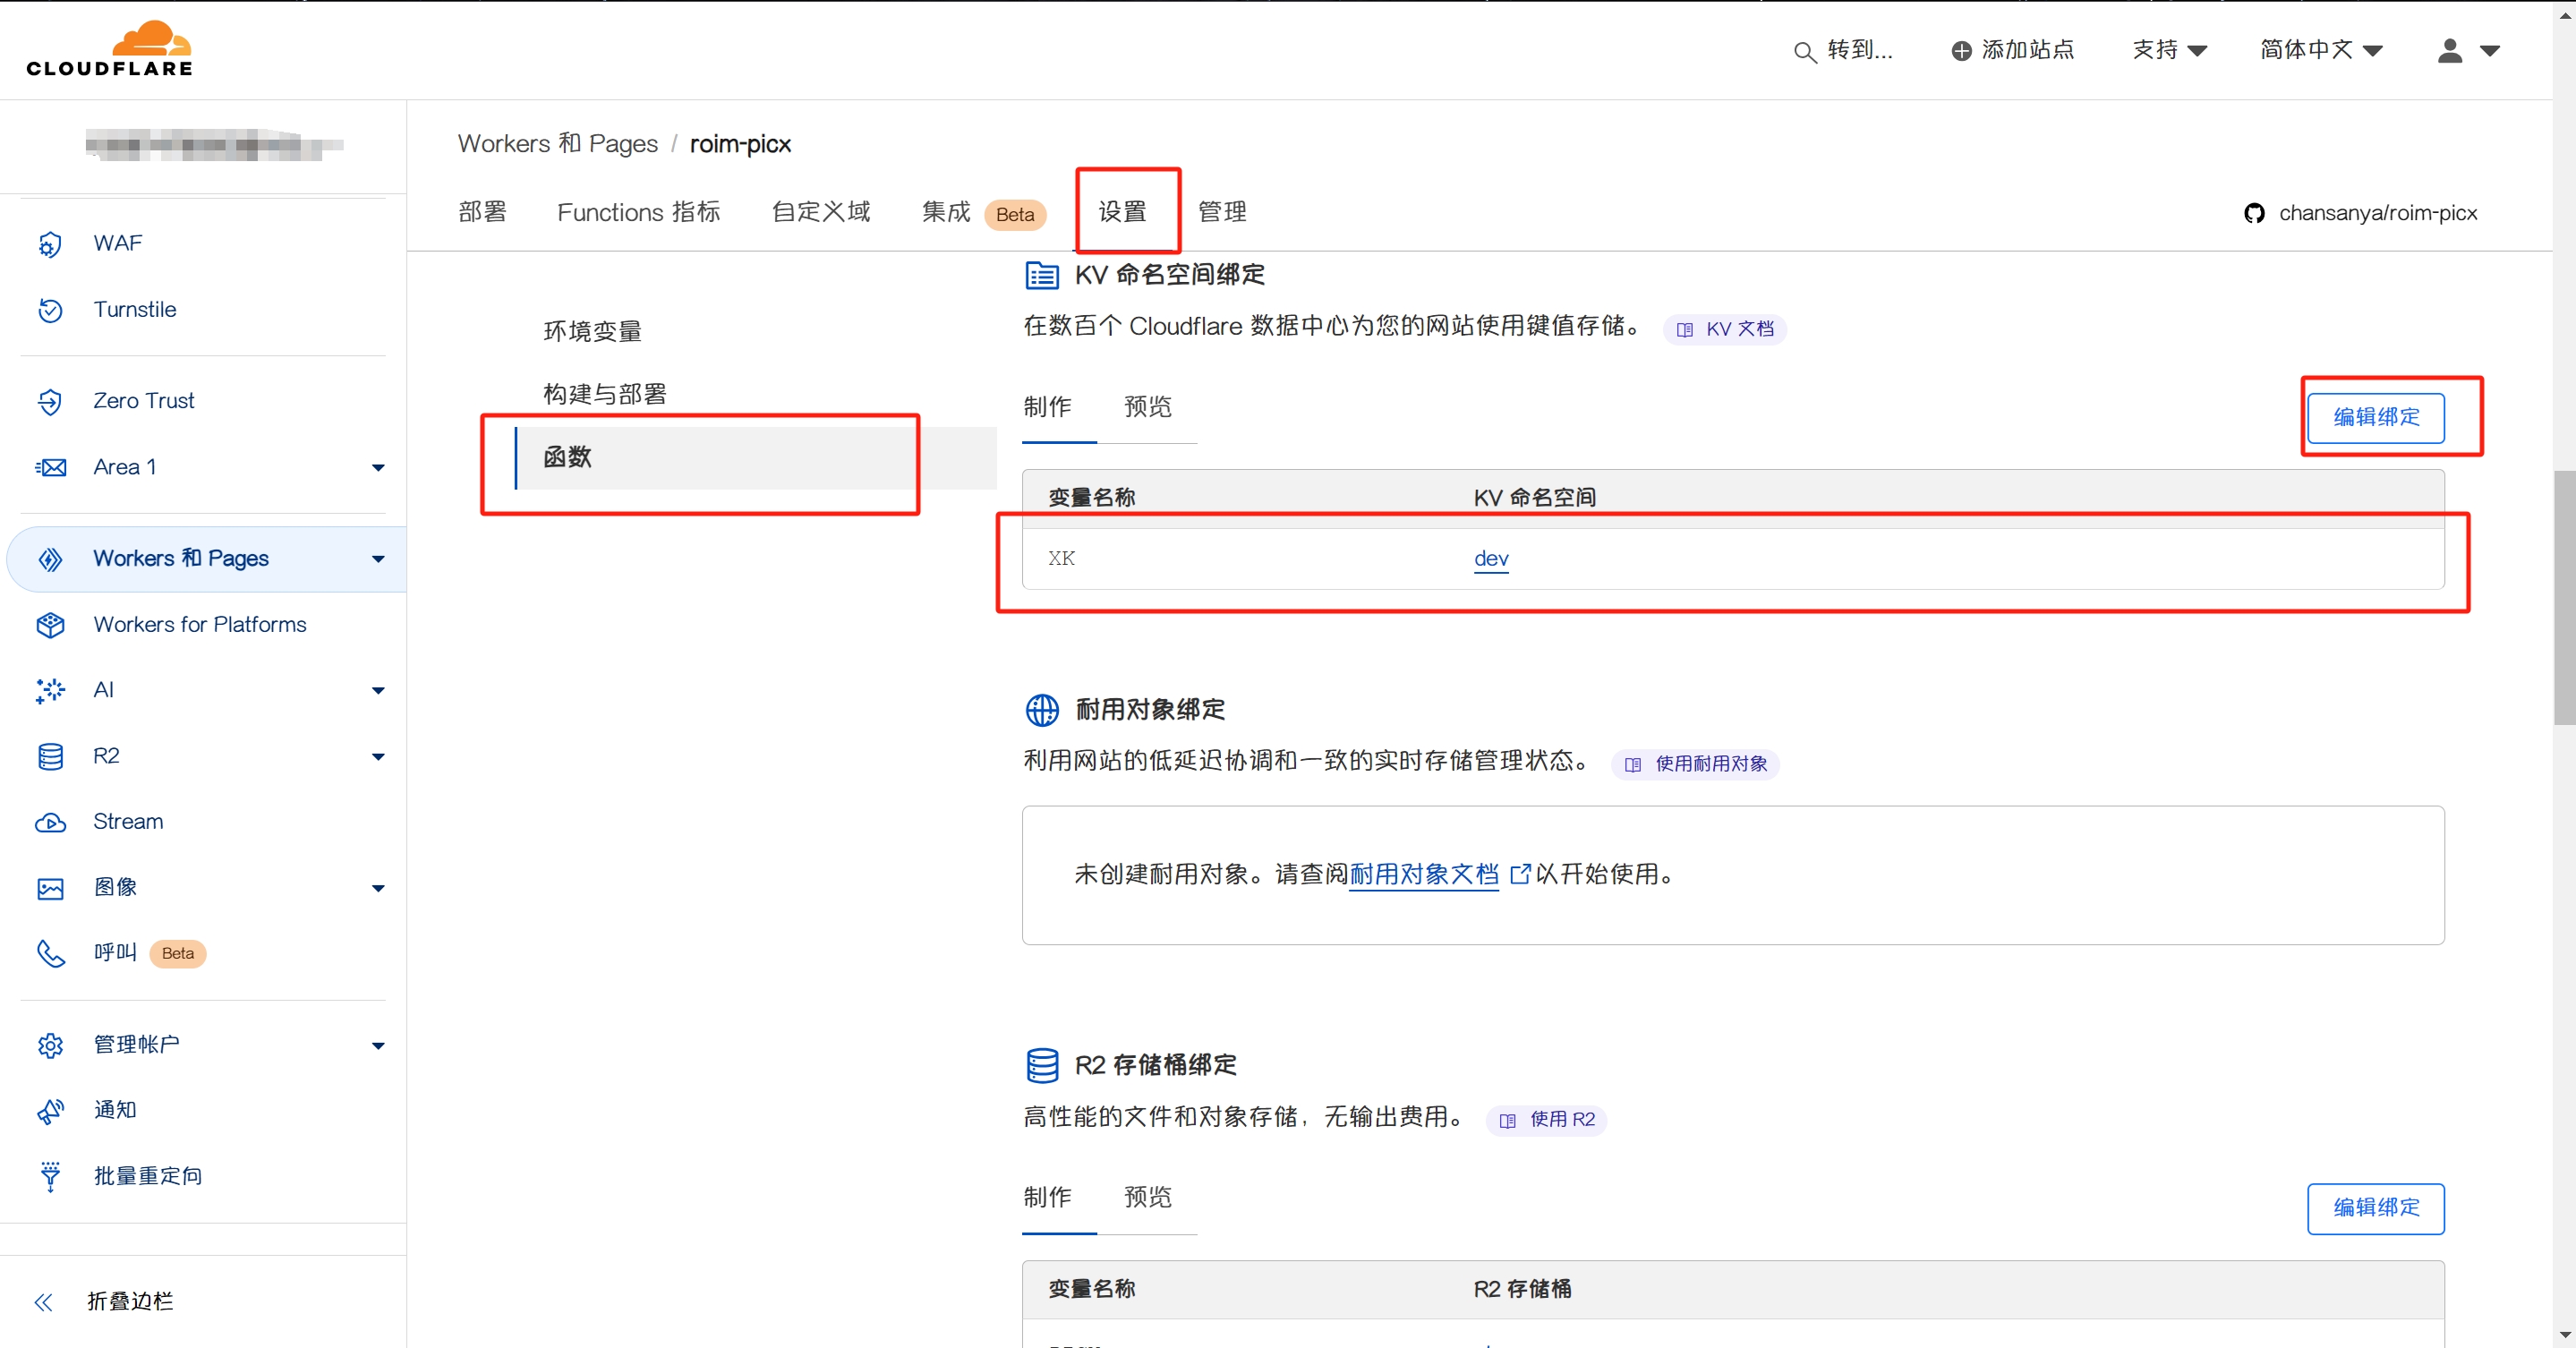This screenshot has width=2576, height=1348.
Task: Switch to the 自定义域 tab
Action: click(x=820, y=211)
